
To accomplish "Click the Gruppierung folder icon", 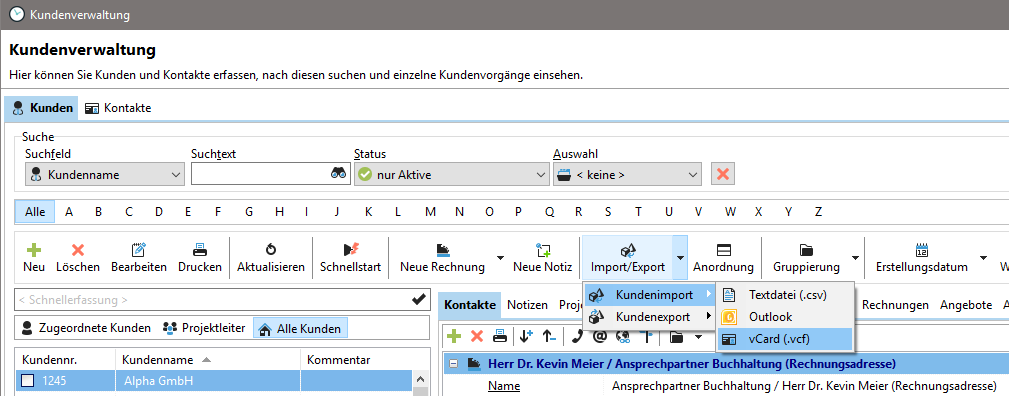I will (x=806, y=250).
